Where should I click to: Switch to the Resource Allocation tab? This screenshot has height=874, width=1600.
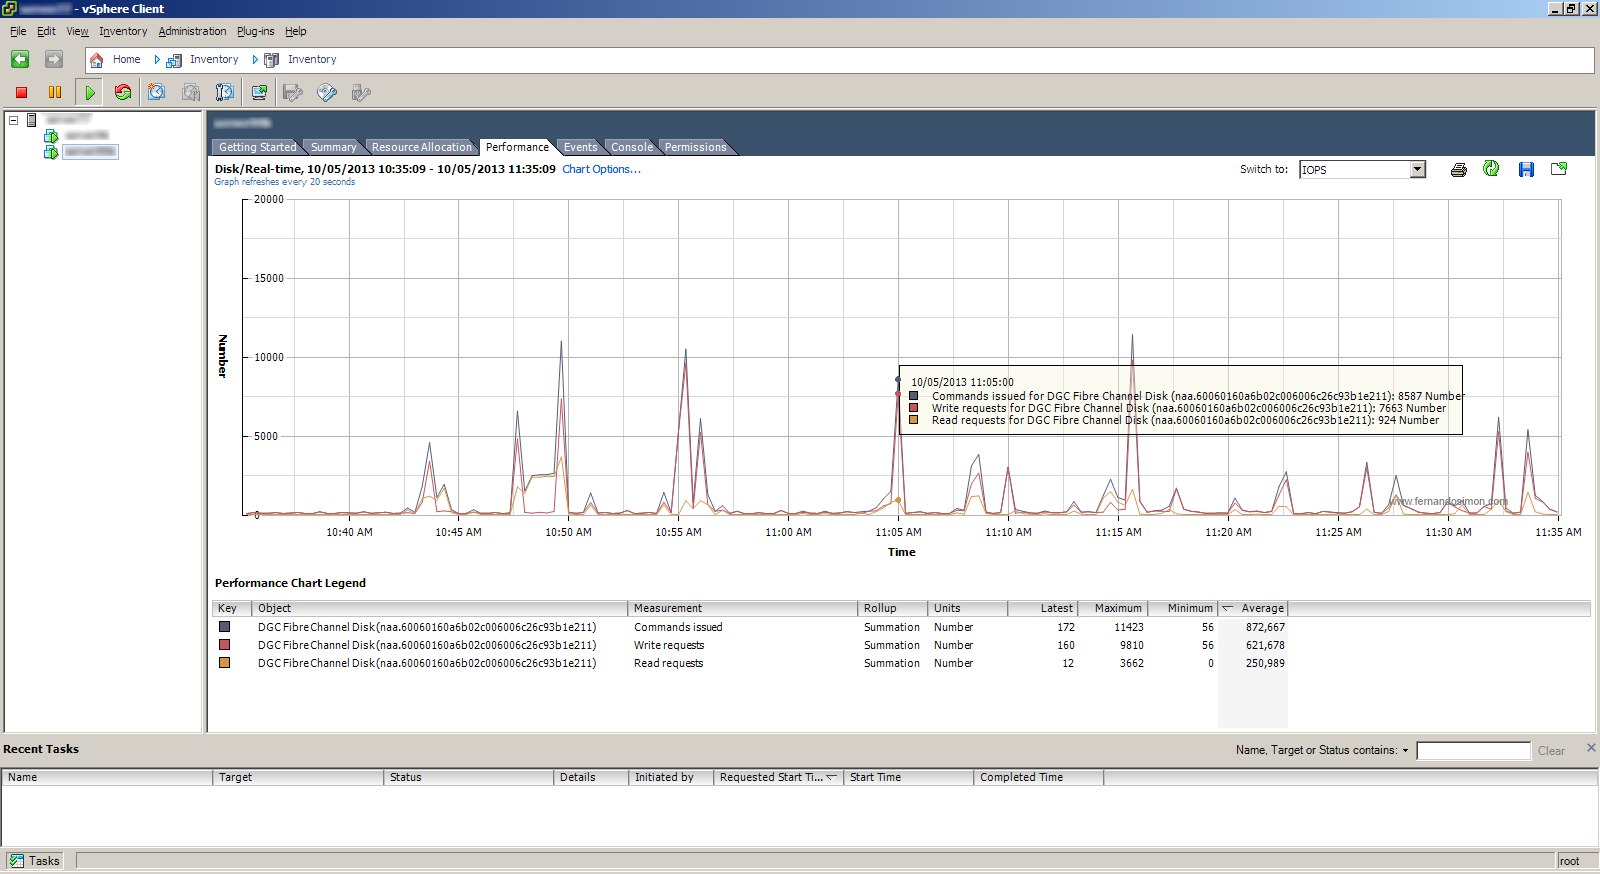421,147
